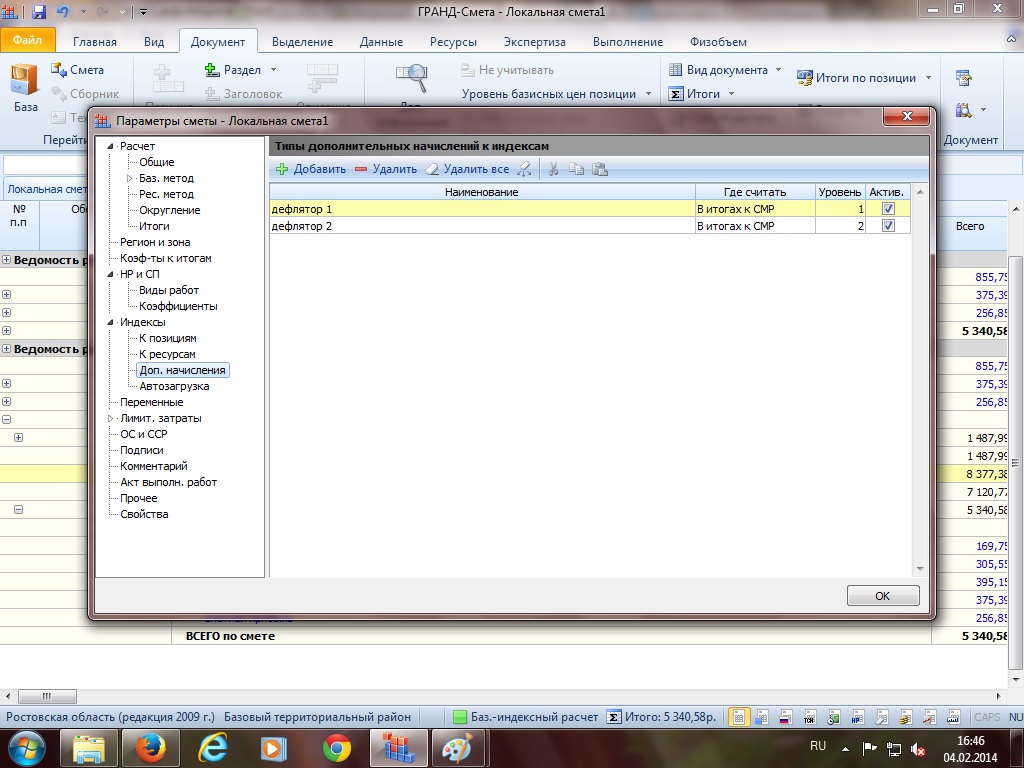Switch to the Экспертиза ribbon tab

[x=535, y=42]
